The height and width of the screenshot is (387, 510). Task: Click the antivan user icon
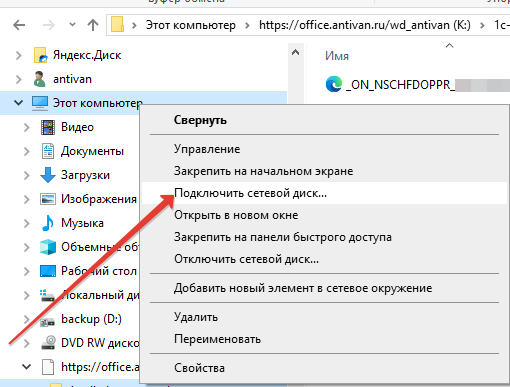coord(40,79)
